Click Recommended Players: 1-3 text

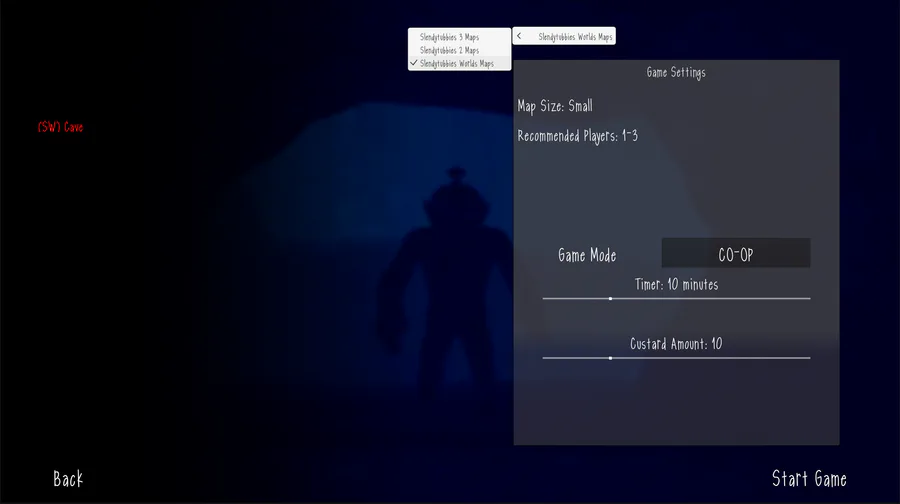(x=577, y=136)
